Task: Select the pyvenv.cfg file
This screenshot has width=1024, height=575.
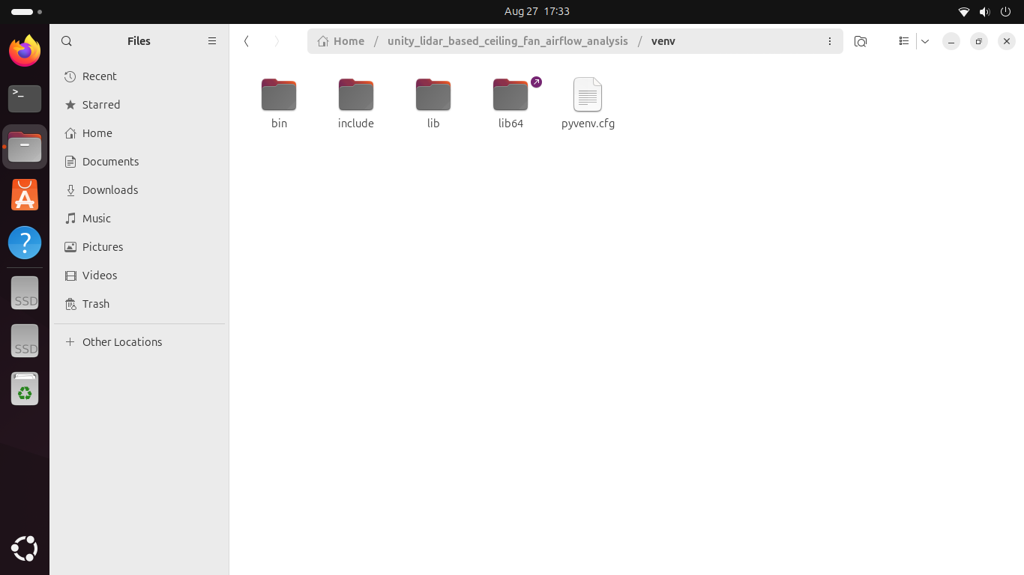Action: coord(588,103)
